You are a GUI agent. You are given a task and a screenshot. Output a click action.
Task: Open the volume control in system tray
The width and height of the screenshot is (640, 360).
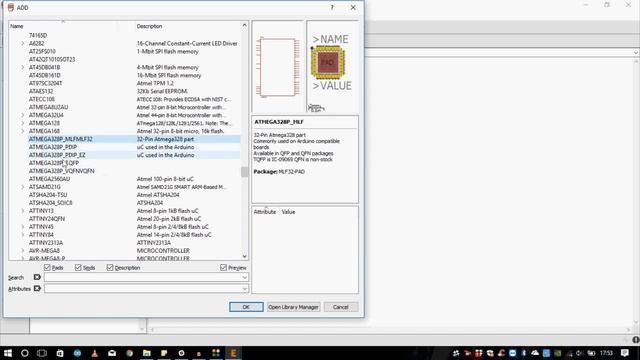pyautogui.click(x=580, y=353)
